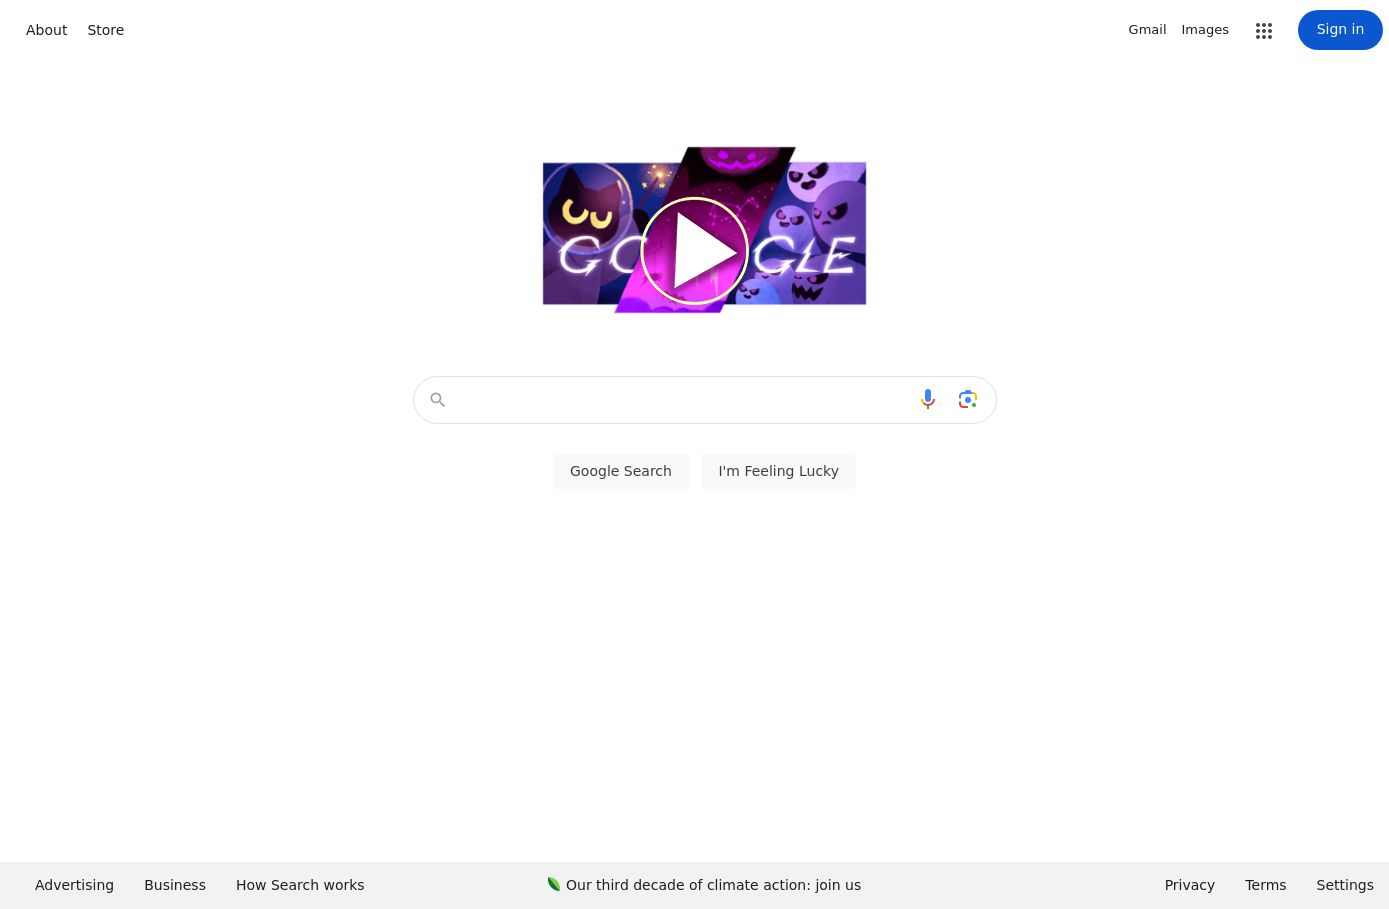Open the Privacy footer link
The width and height of the screenshot is (1389, 909).
click(1189, 885)
